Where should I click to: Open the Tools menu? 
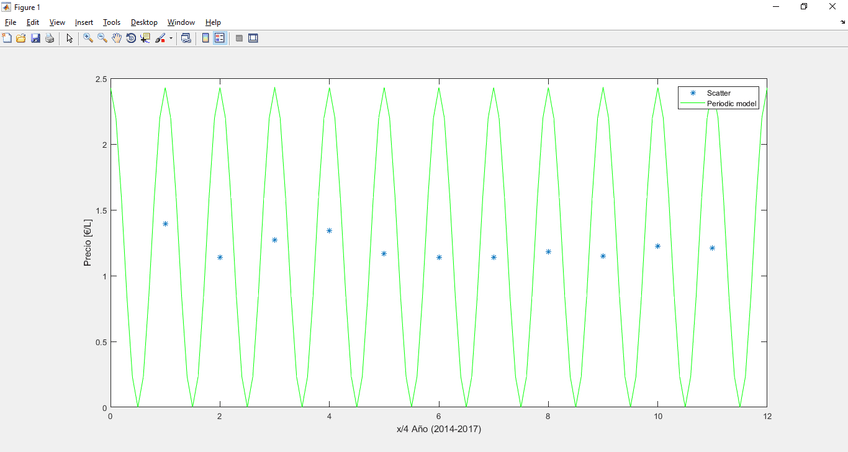click(x=111, y=22)
